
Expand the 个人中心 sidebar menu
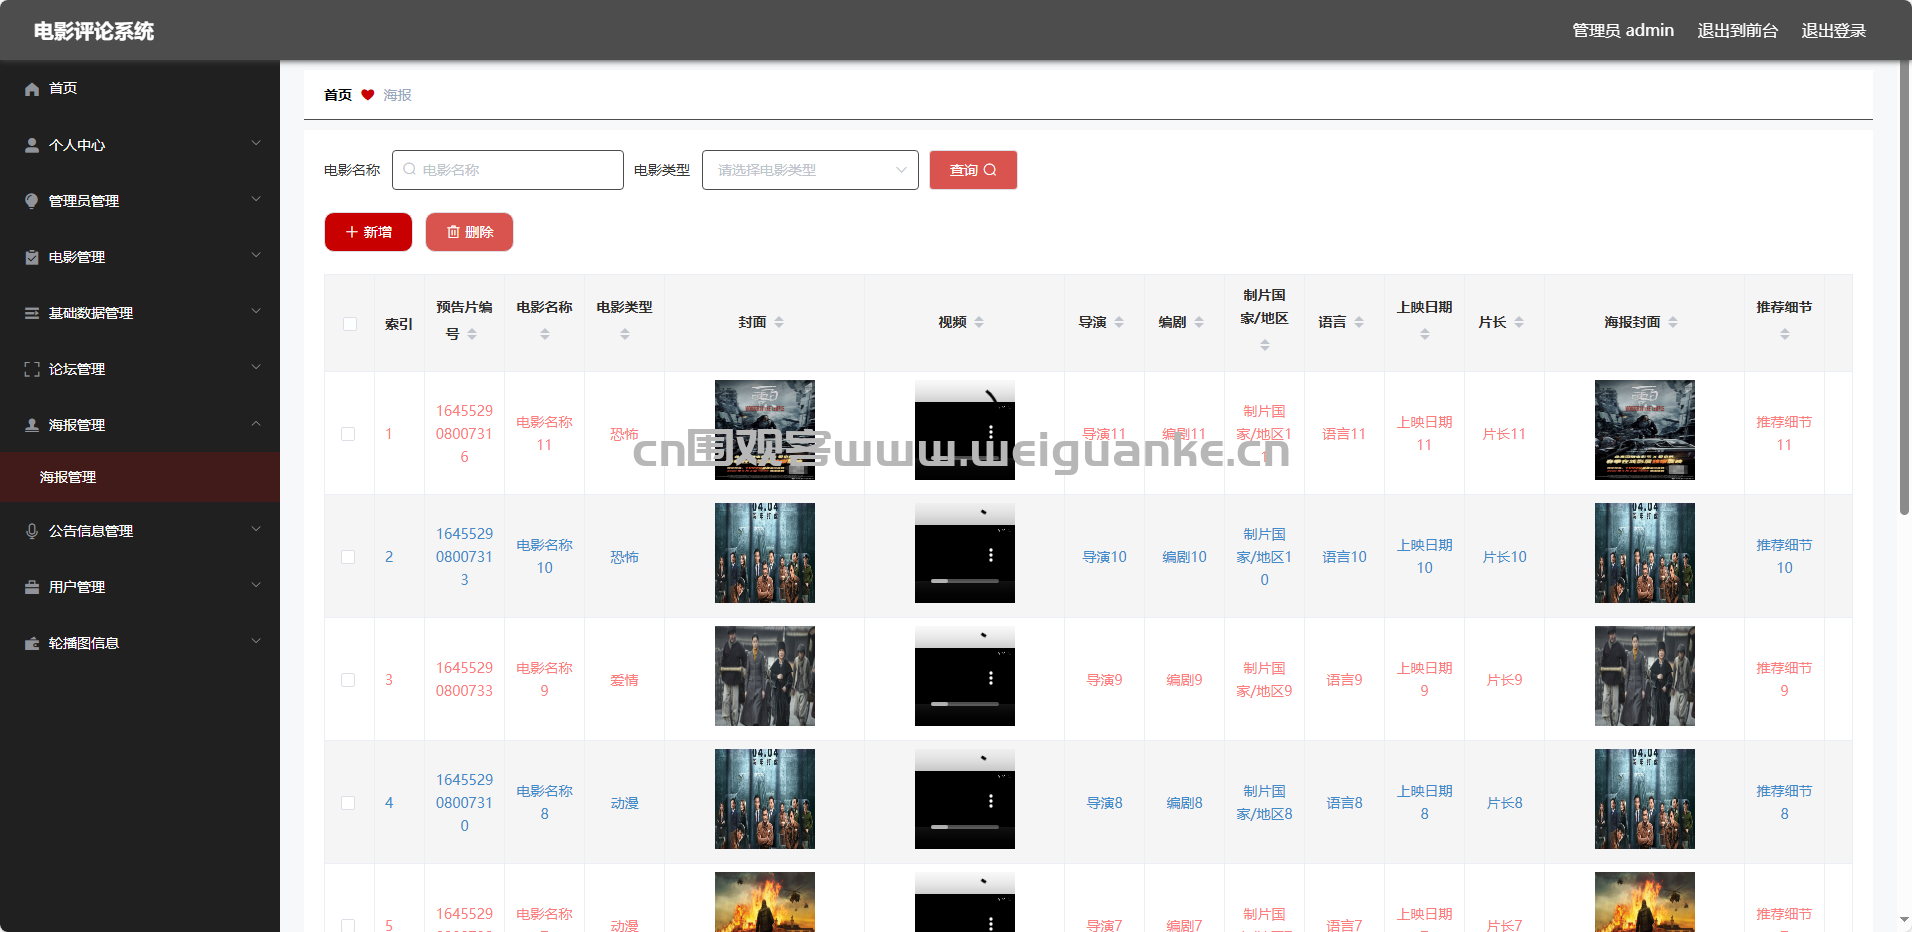(256, 144)
